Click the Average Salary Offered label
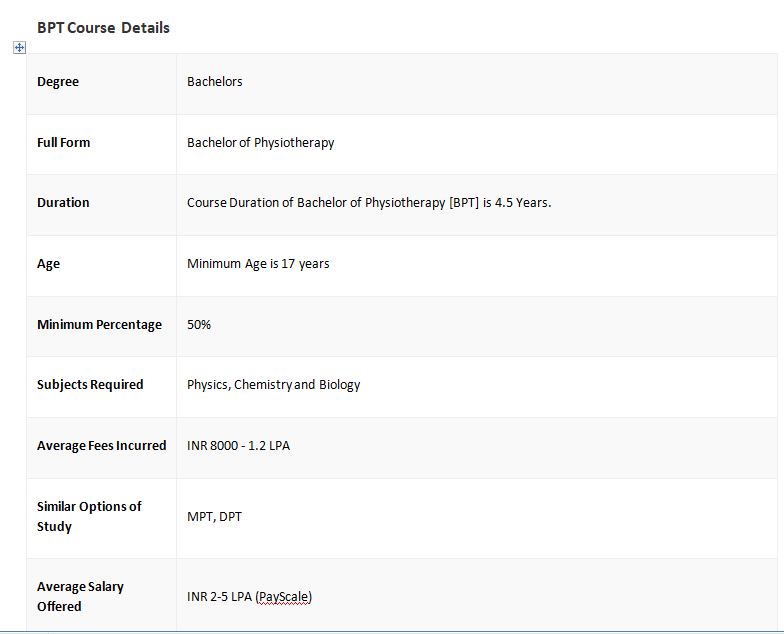The height and width of the screenshot is (634, 784). pos(80,596)
